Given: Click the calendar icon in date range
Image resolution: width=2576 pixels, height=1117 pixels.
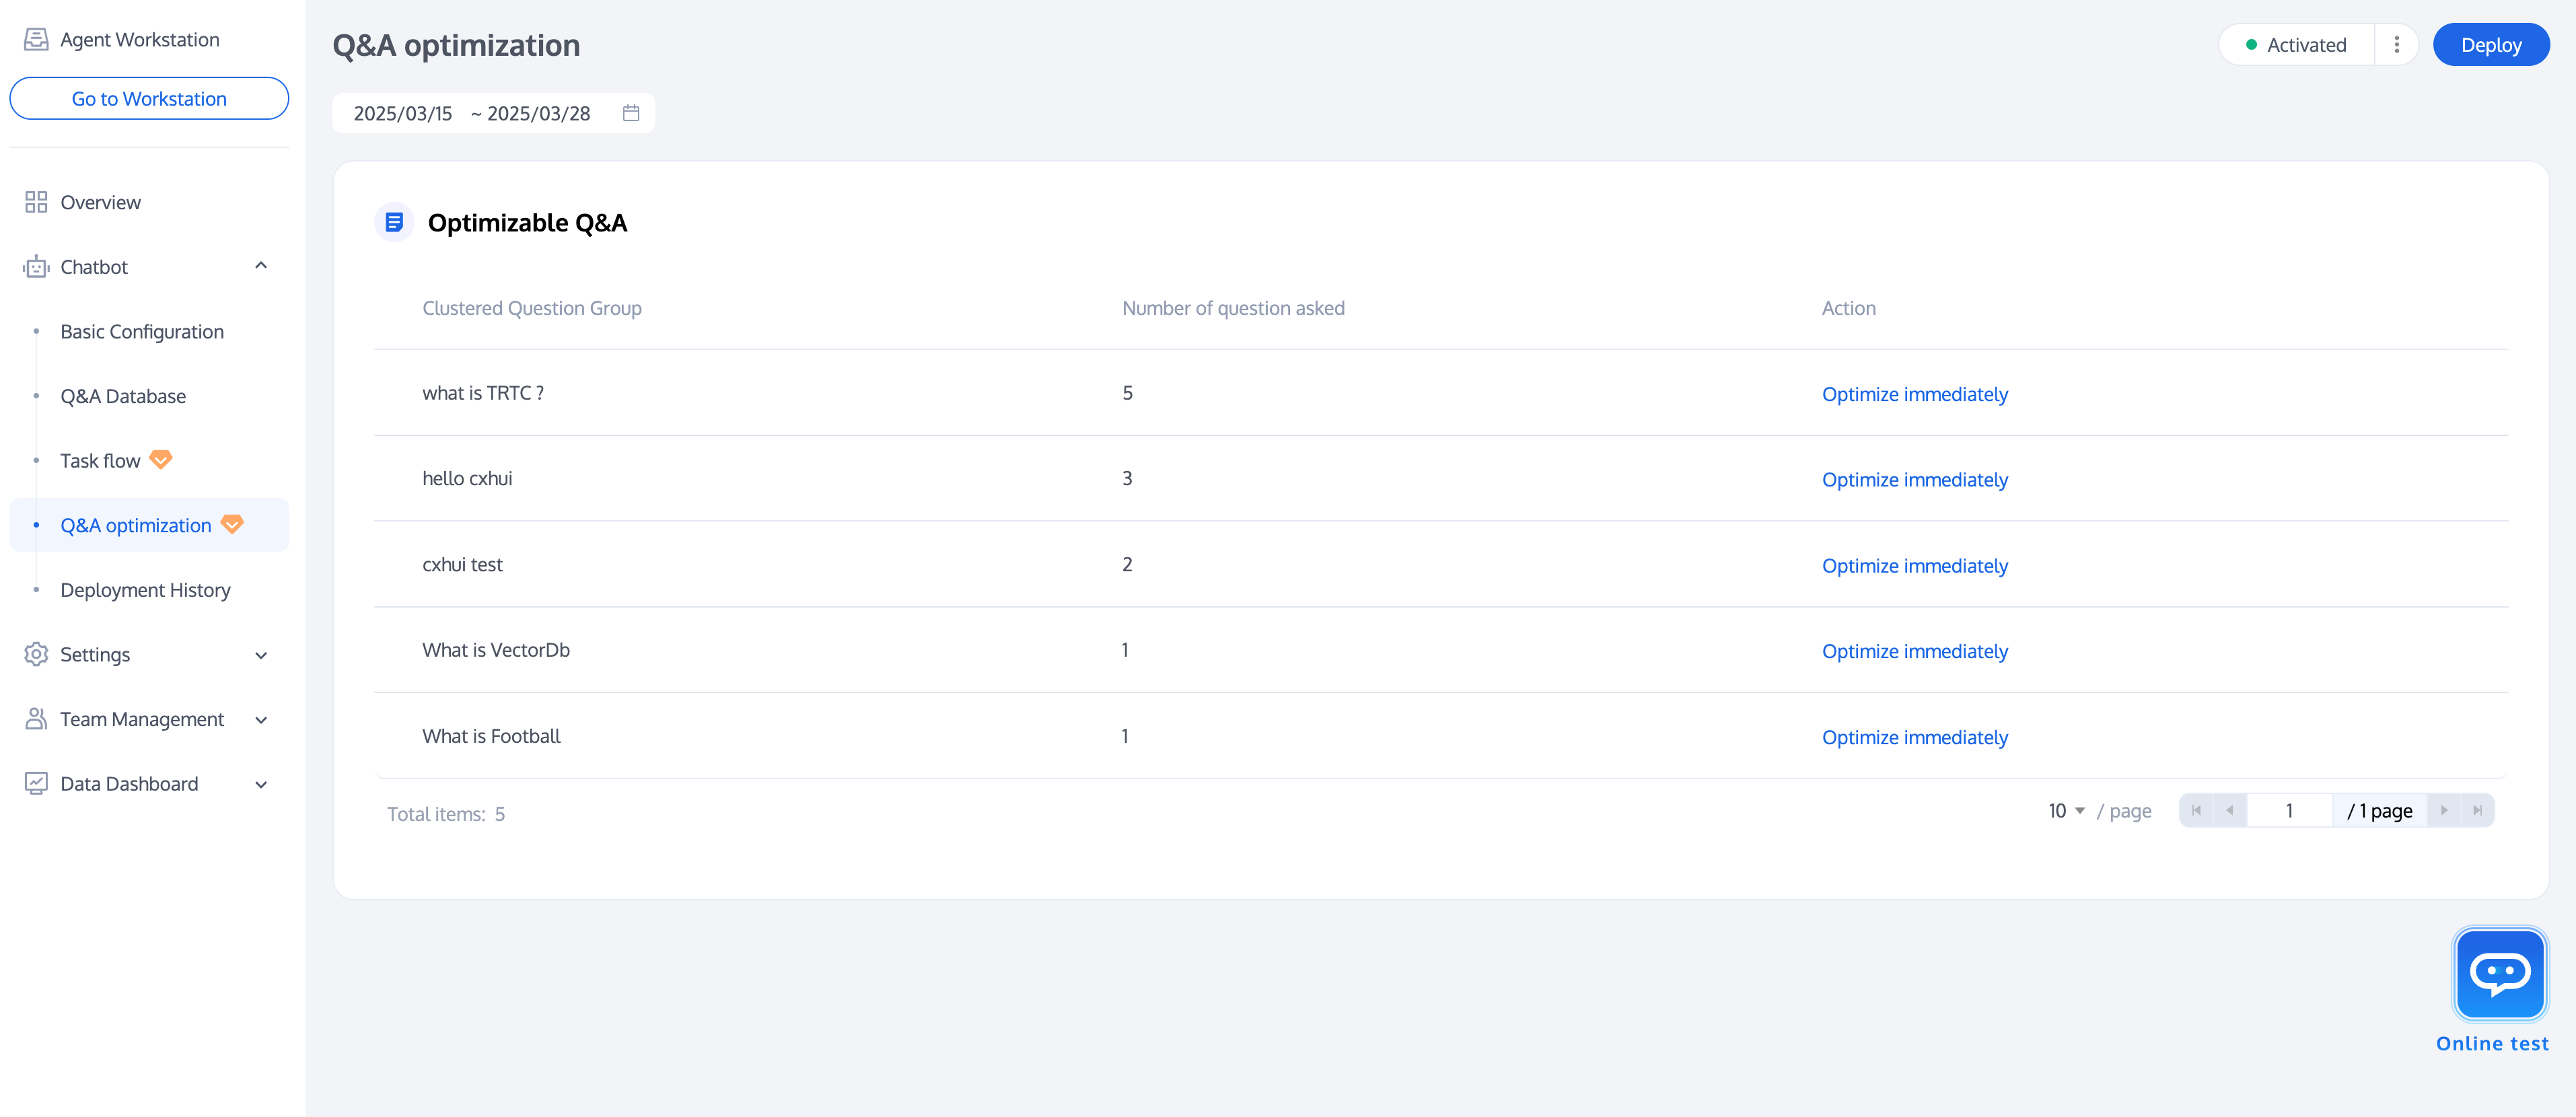Looking at the screenshot, I should [631, 113].
